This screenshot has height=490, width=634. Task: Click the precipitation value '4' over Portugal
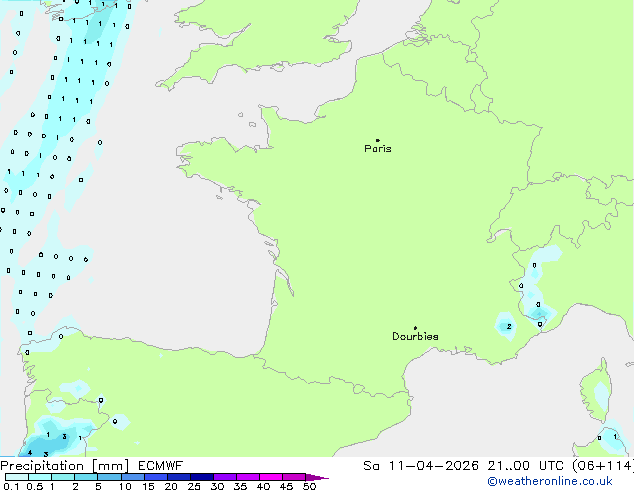click(30, 453)
